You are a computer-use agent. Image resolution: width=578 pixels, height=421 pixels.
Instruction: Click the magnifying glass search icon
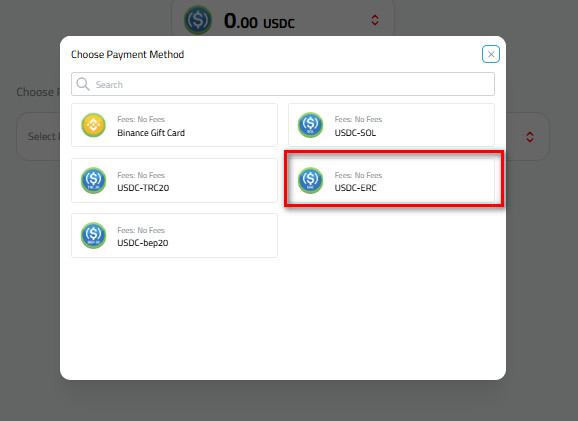click(83, 84)
